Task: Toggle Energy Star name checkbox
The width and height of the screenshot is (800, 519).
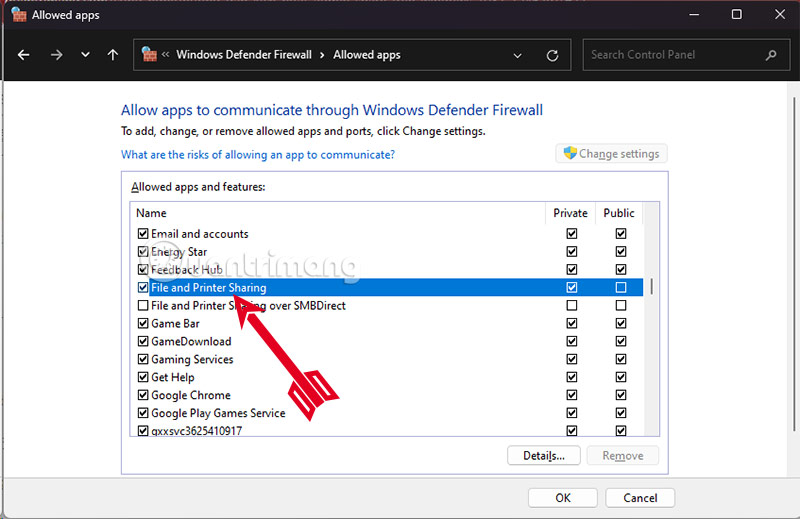Action: coord(143,252)
